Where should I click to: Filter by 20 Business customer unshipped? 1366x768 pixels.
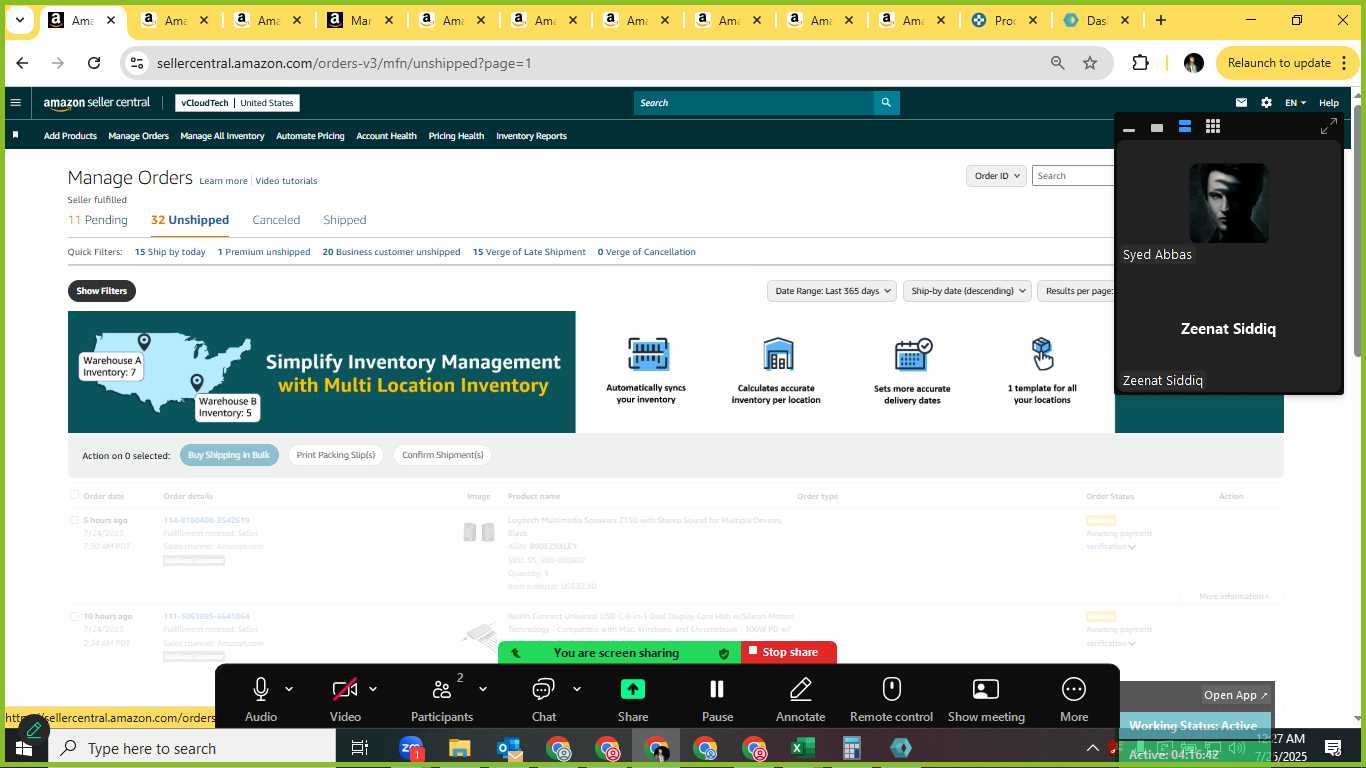pyautogui.click(x=391, y=252)
